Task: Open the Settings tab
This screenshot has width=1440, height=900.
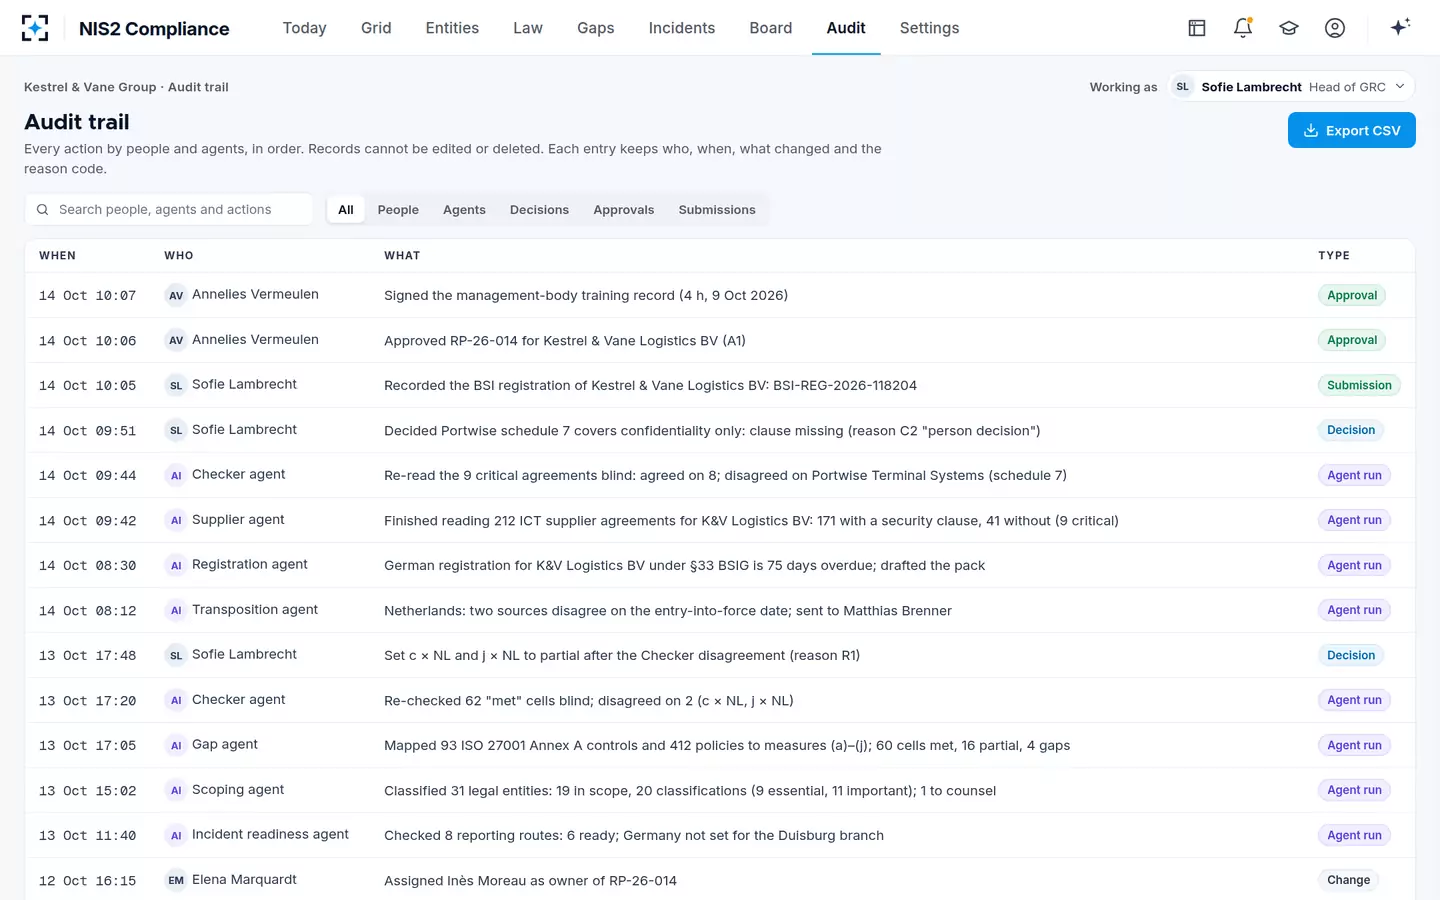Action: click(x=929, y=28)
